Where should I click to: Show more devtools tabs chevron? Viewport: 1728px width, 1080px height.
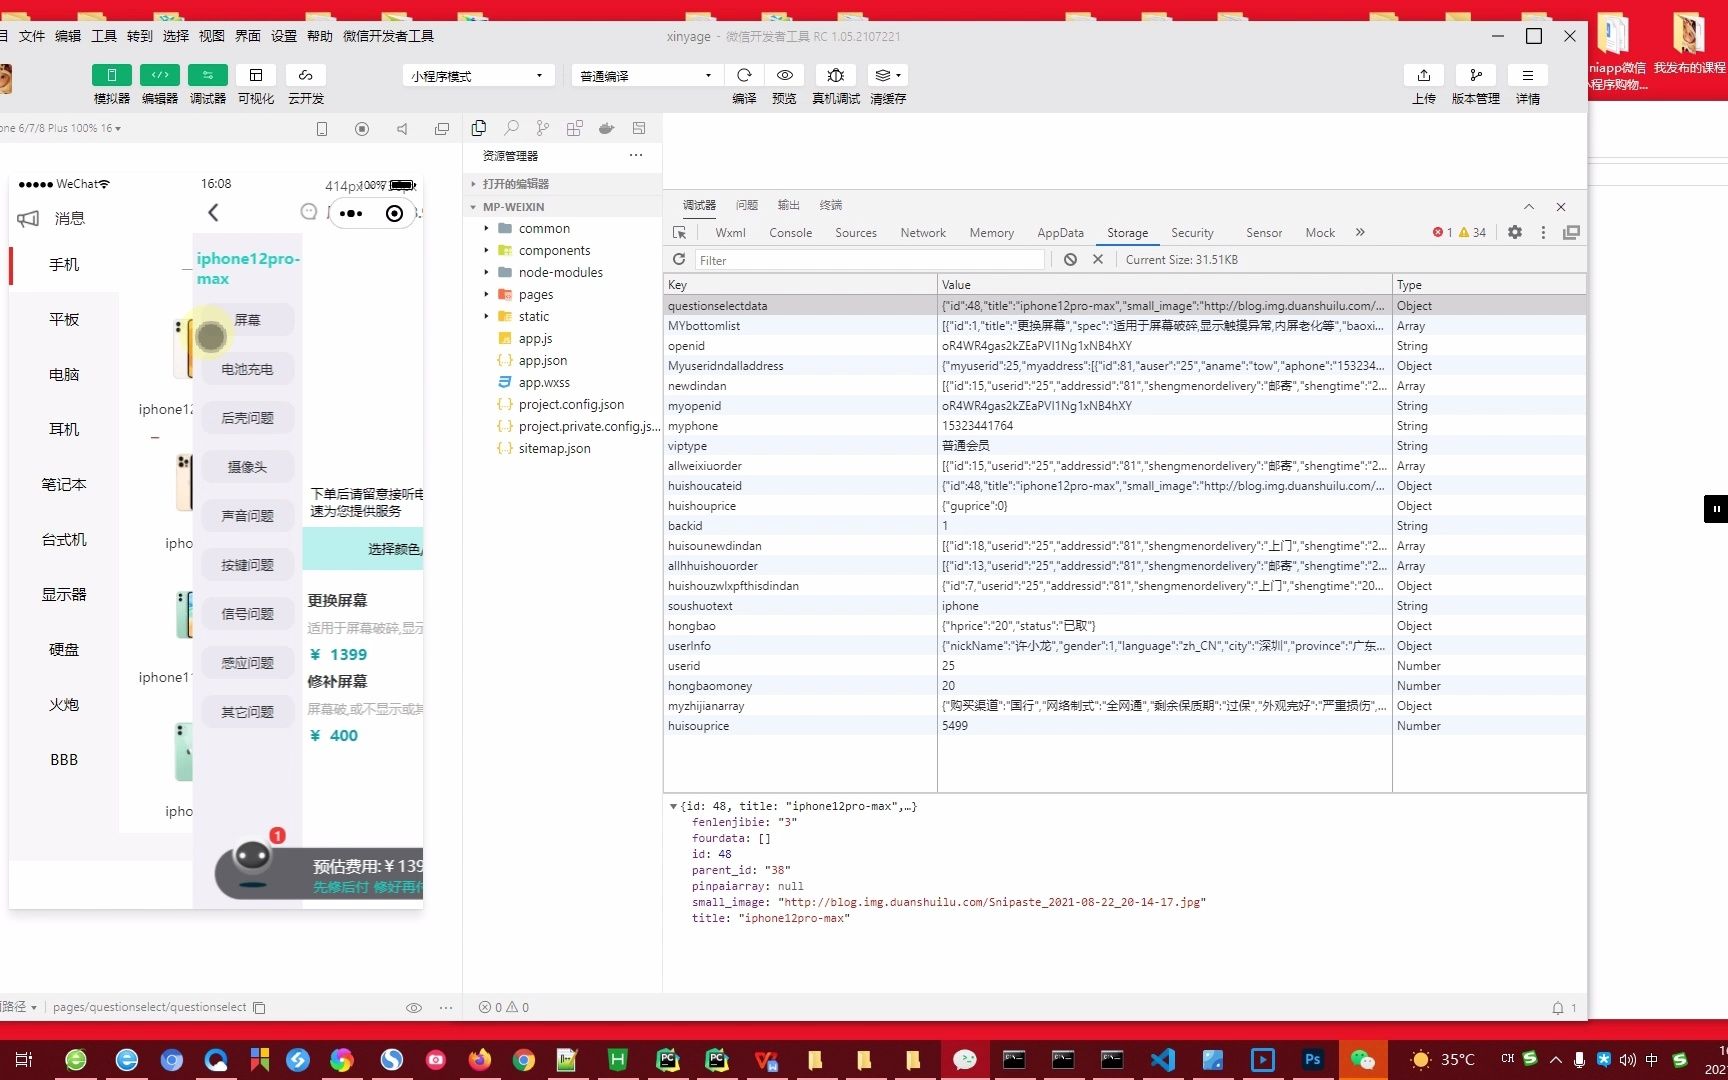click(1360, 232)
